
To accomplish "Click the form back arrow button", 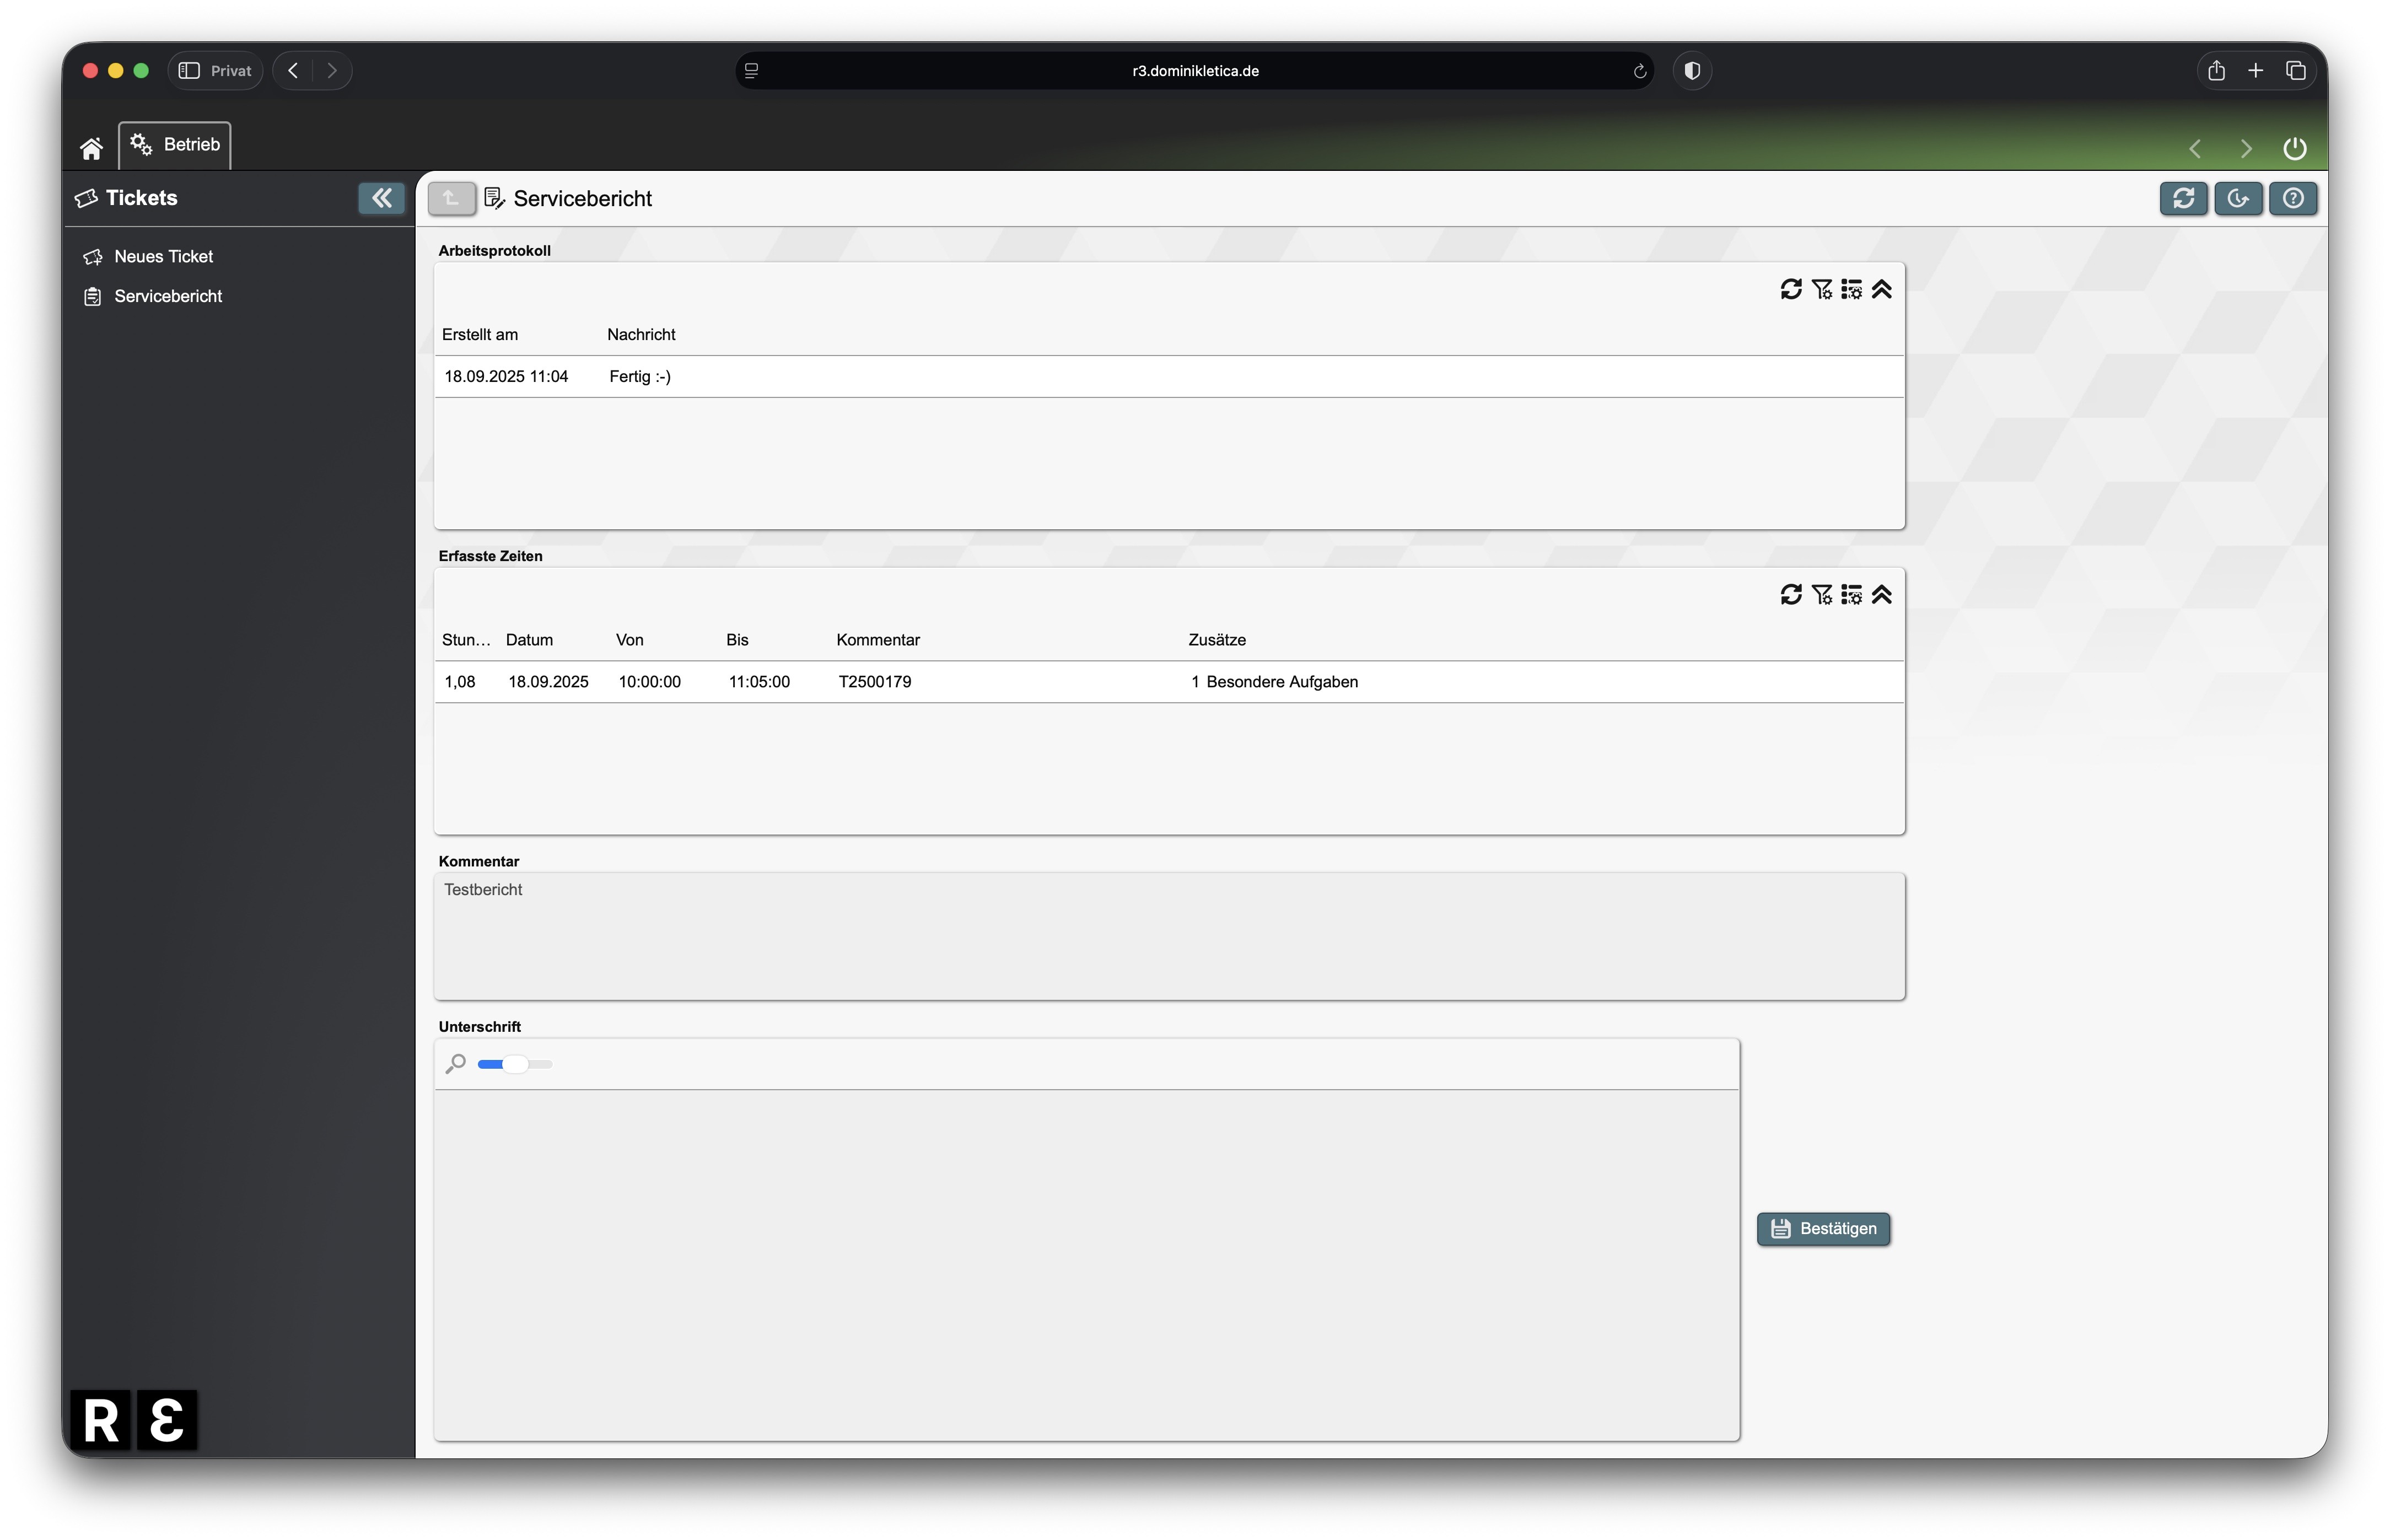I will tap(451, 198).
